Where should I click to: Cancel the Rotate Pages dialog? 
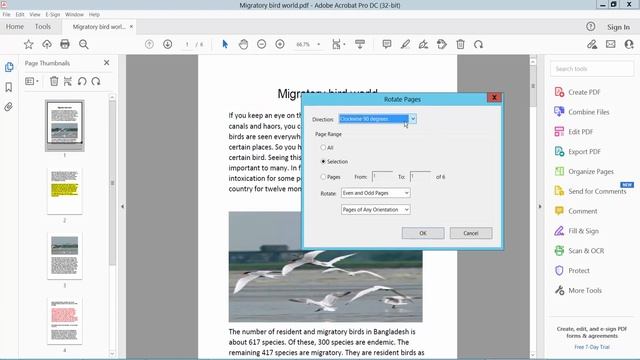click(471, 233)
